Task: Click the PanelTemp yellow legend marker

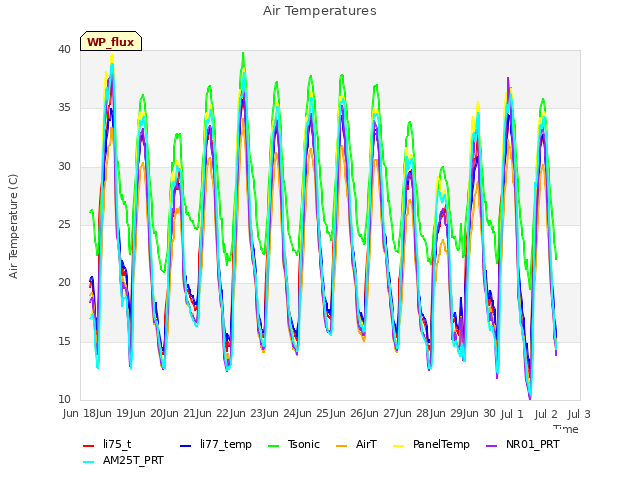Action: (x=398, y=446)
